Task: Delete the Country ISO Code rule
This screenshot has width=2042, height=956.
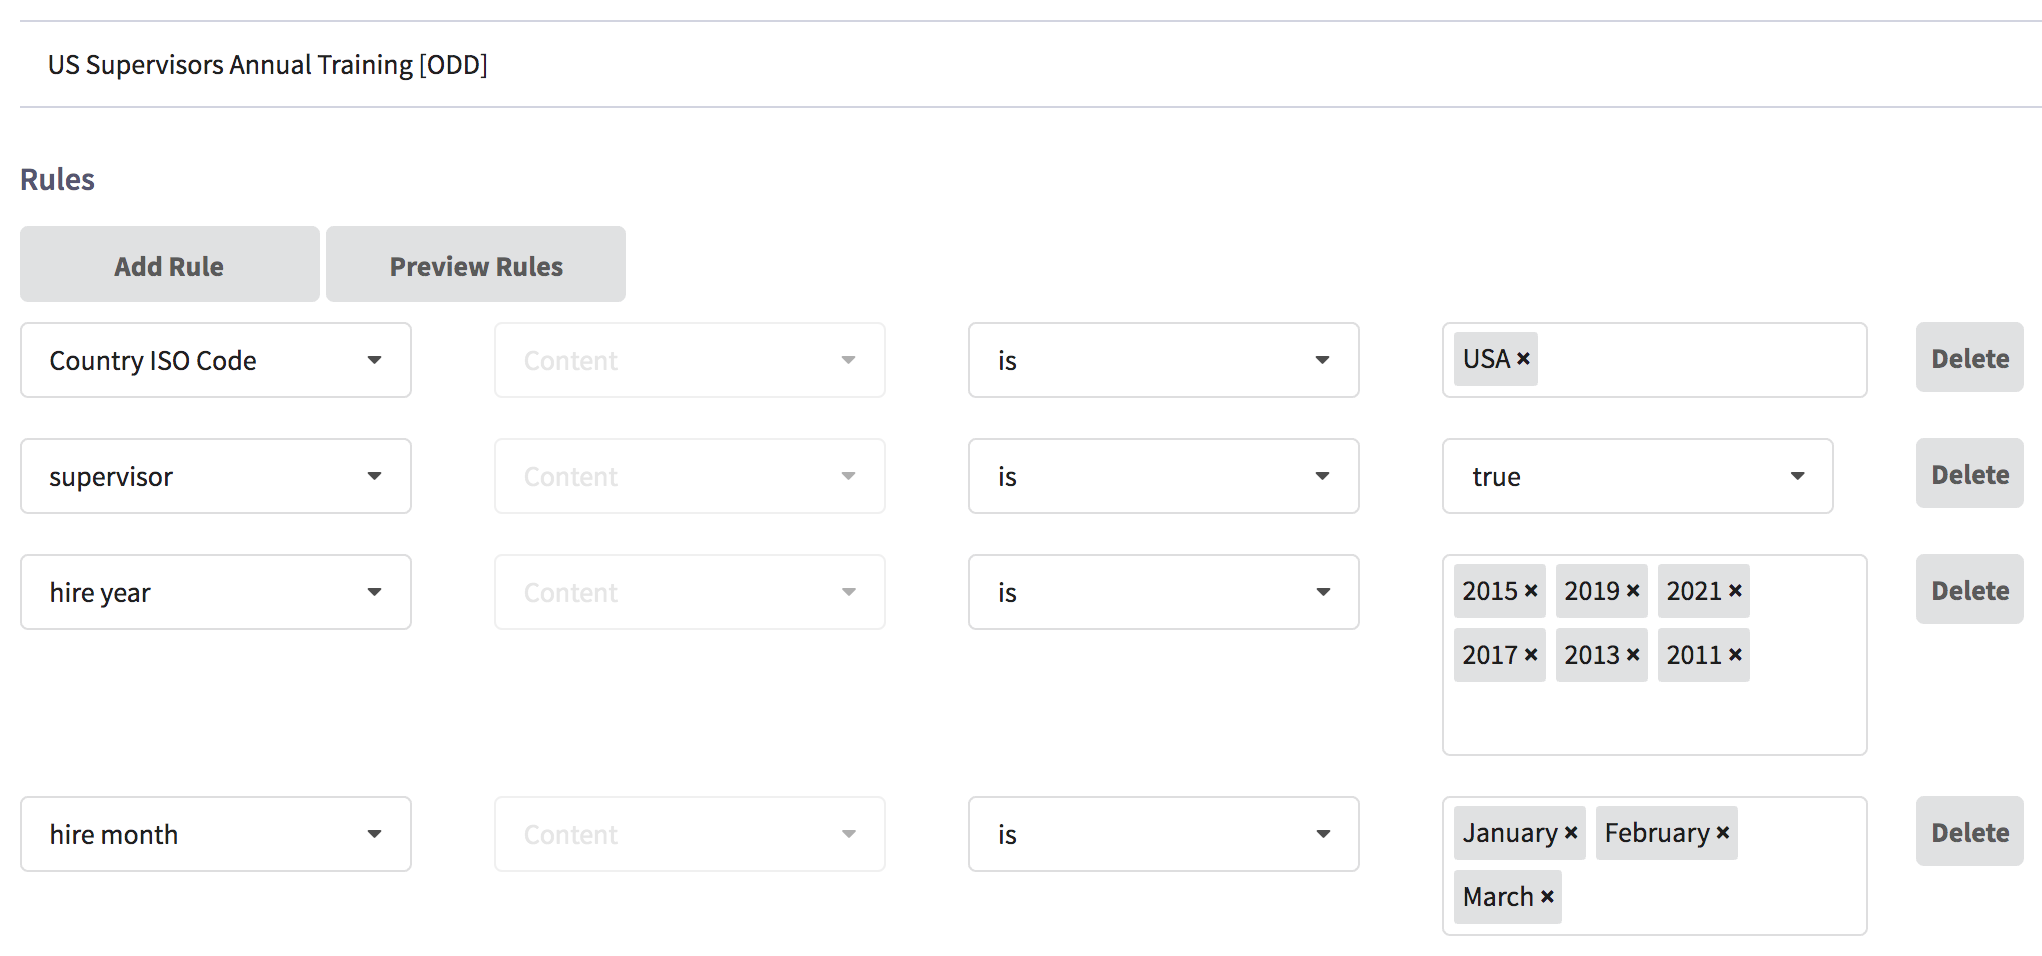Action: coord(1970,357)
